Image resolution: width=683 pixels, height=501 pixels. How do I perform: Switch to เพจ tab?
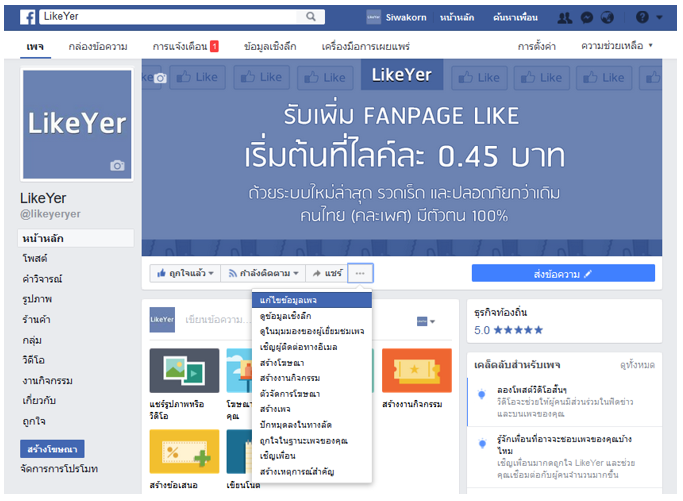(x=35, y=46)
